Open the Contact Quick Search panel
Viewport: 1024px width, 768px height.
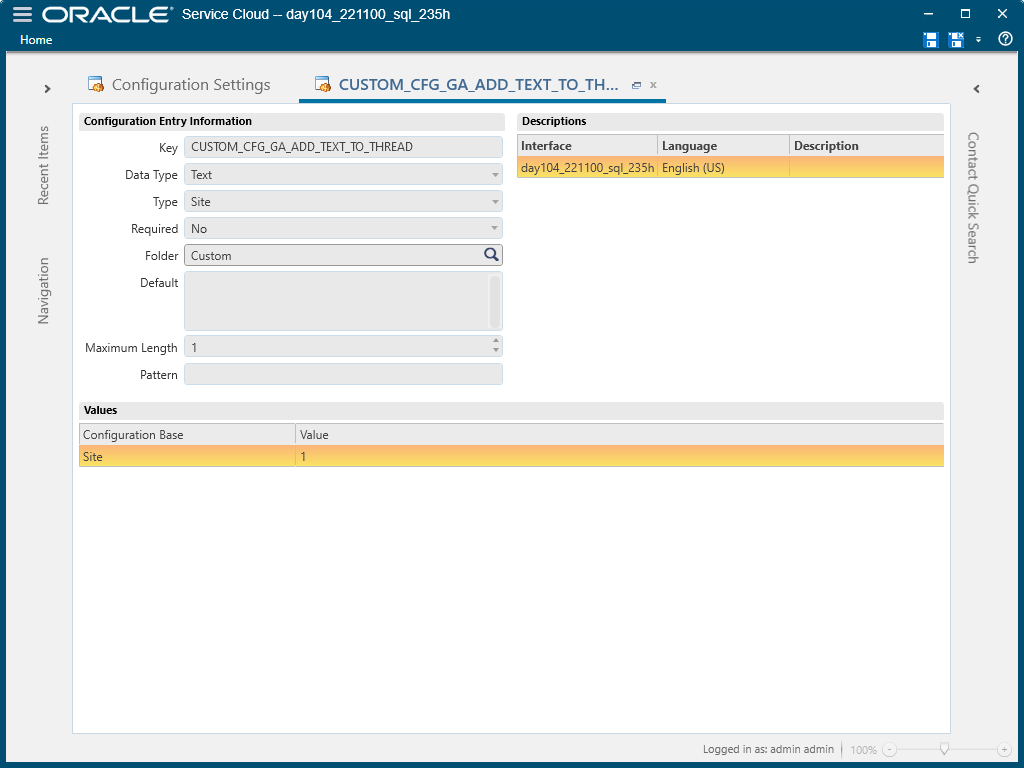coord(973,198)
